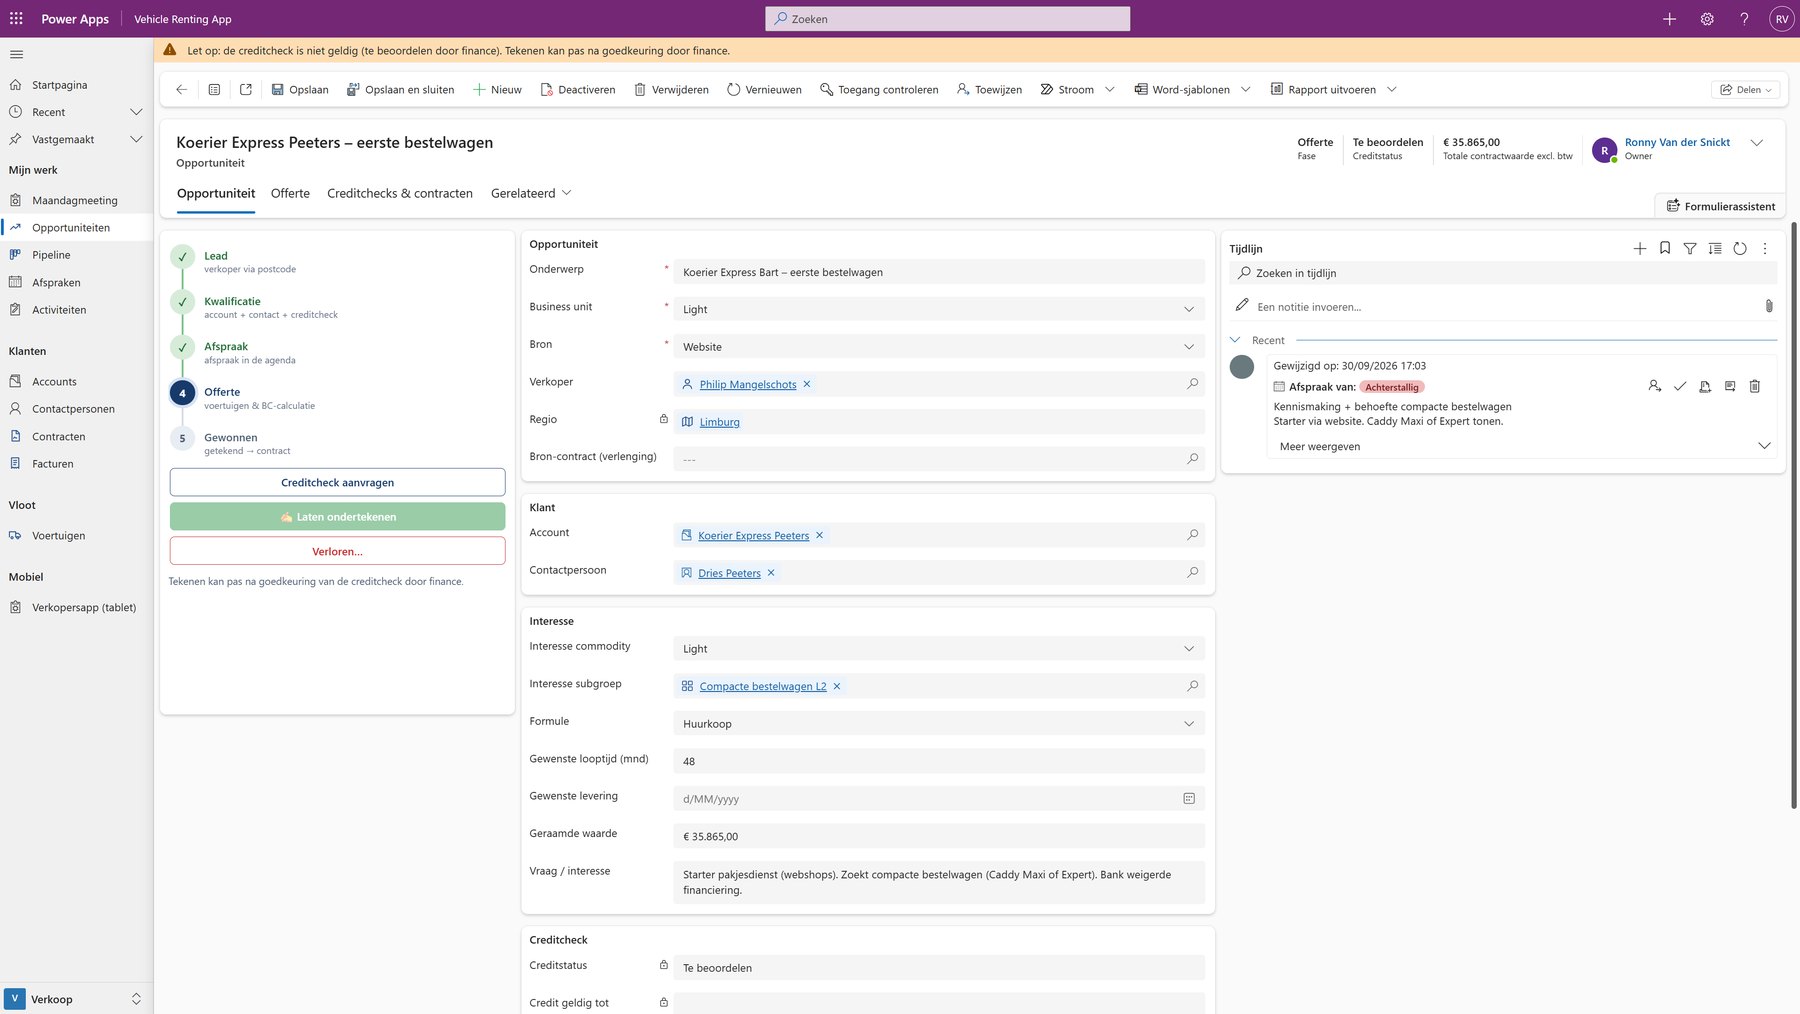Open the Gerelateerd tab dropdown
Viewport: 1800px width, 1014px height.
click(531, 193)
